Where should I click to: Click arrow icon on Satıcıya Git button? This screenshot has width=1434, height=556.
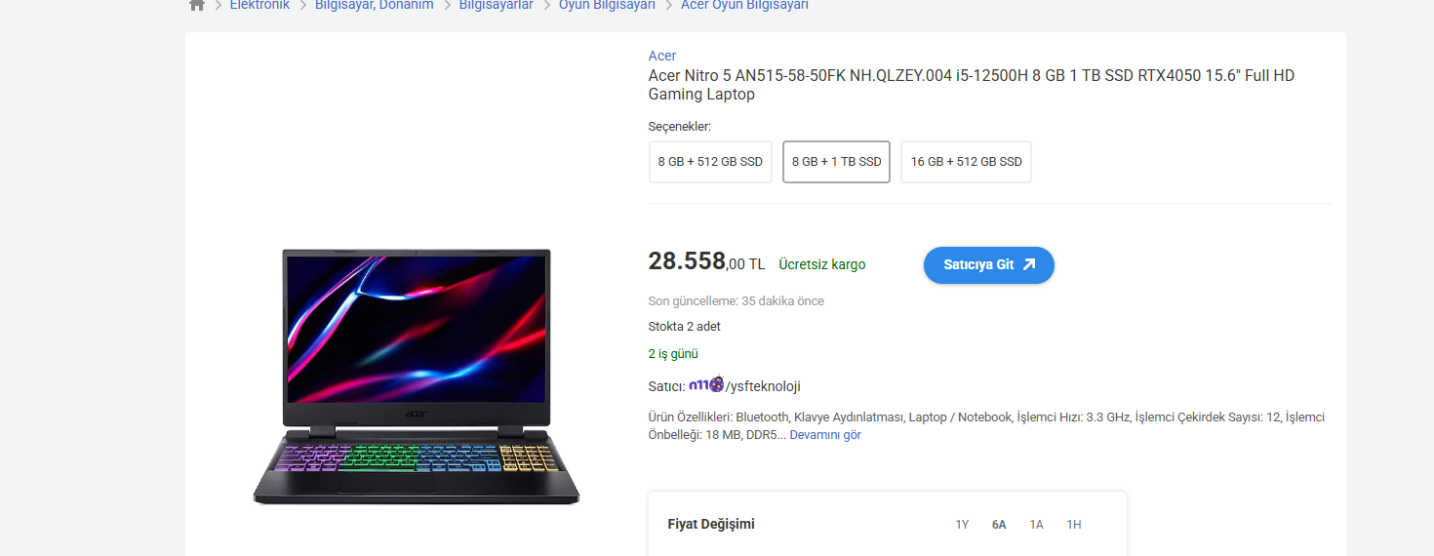click(1029, 265)
